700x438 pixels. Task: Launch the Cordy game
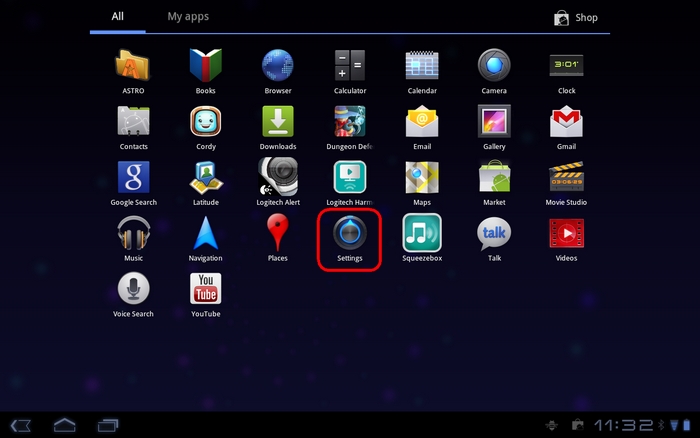205,127
